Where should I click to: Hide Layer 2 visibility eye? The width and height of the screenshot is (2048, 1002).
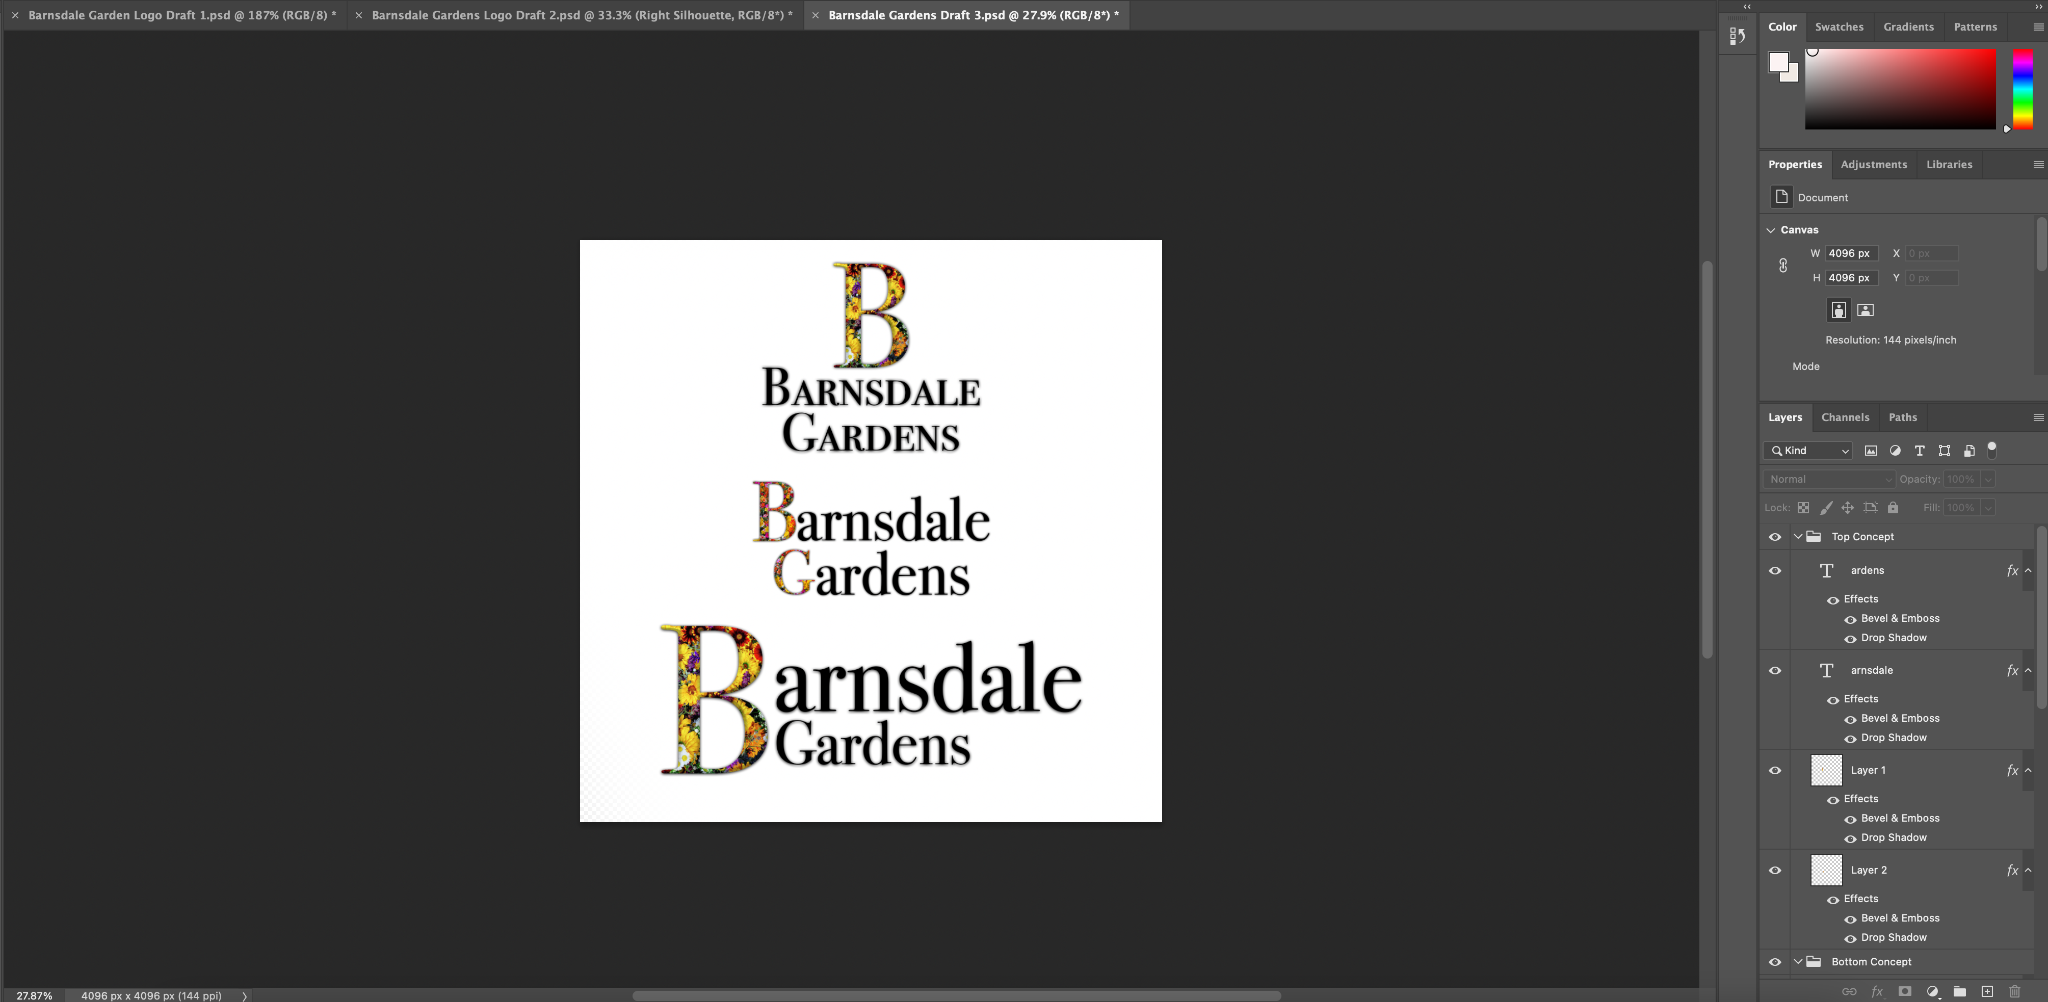[x=1775, y=871]
